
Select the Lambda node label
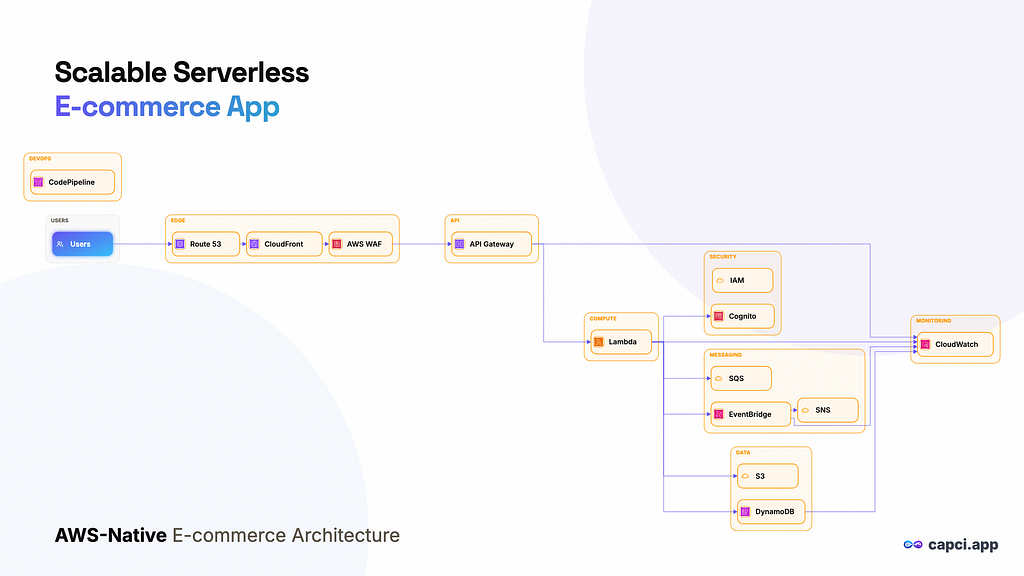tap(622, 342)
